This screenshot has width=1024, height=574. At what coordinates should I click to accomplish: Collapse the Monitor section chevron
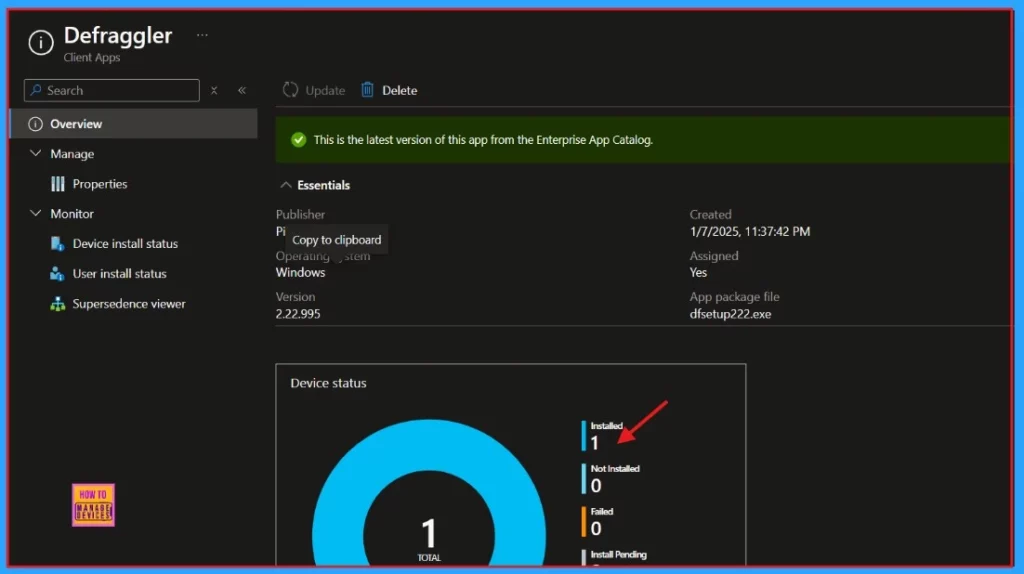click(x=35, y=214)
